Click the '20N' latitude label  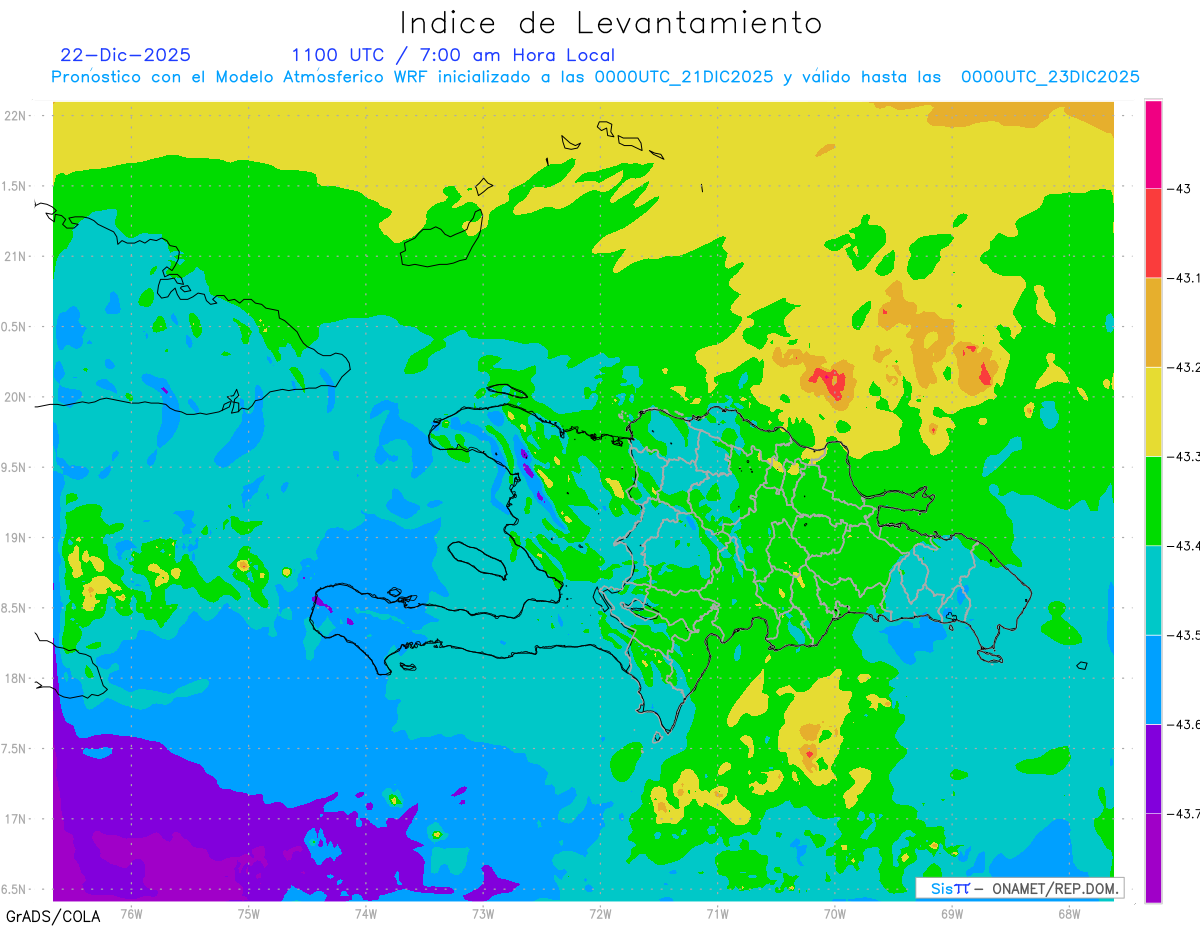coord(17,397)
